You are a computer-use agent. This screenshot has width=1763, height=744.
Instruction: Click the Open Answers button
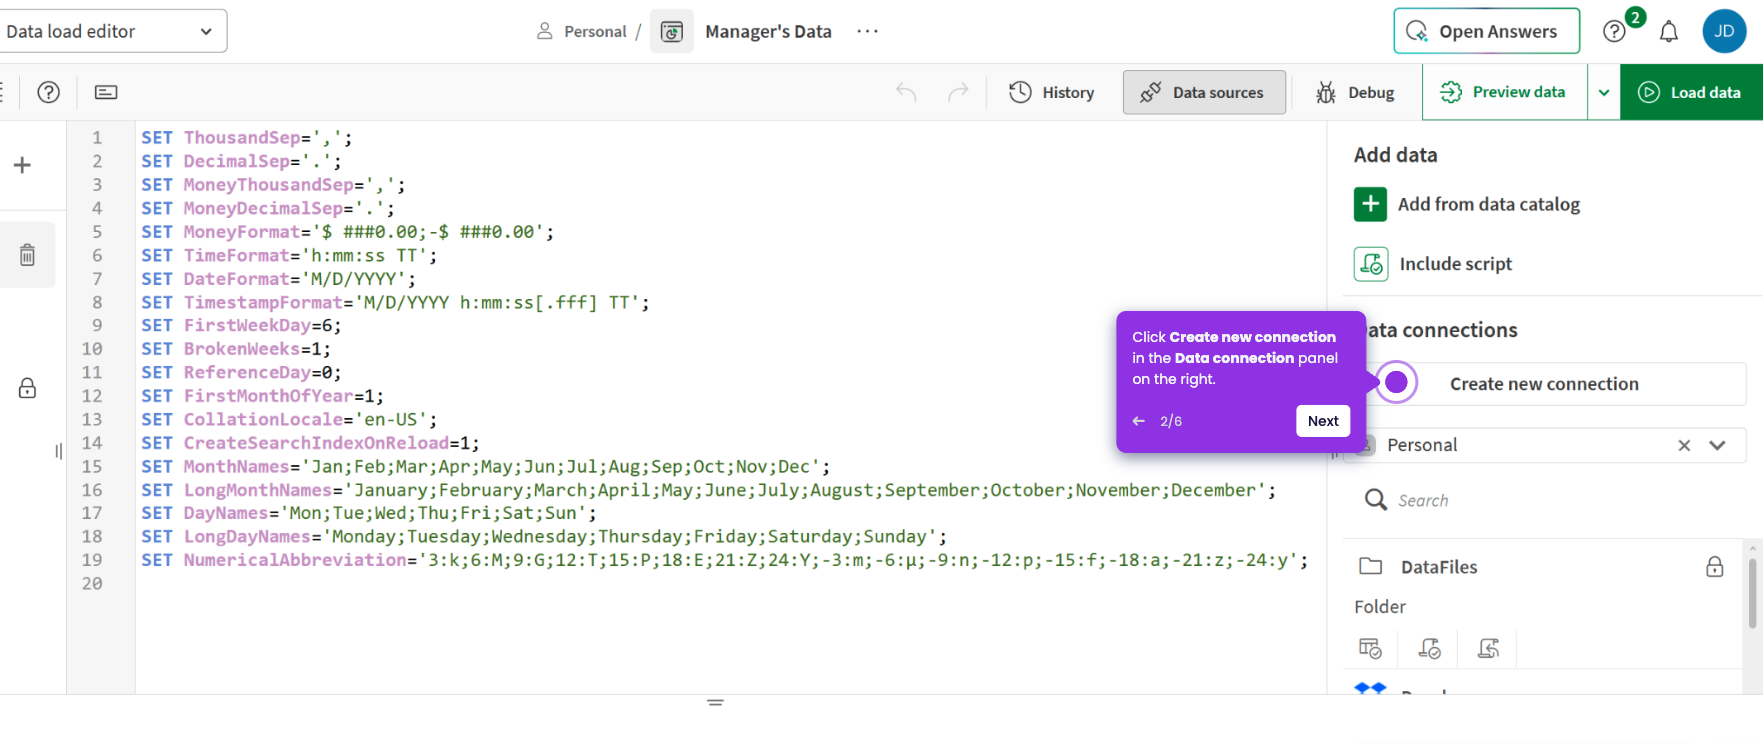click(x=1486, y=31)
